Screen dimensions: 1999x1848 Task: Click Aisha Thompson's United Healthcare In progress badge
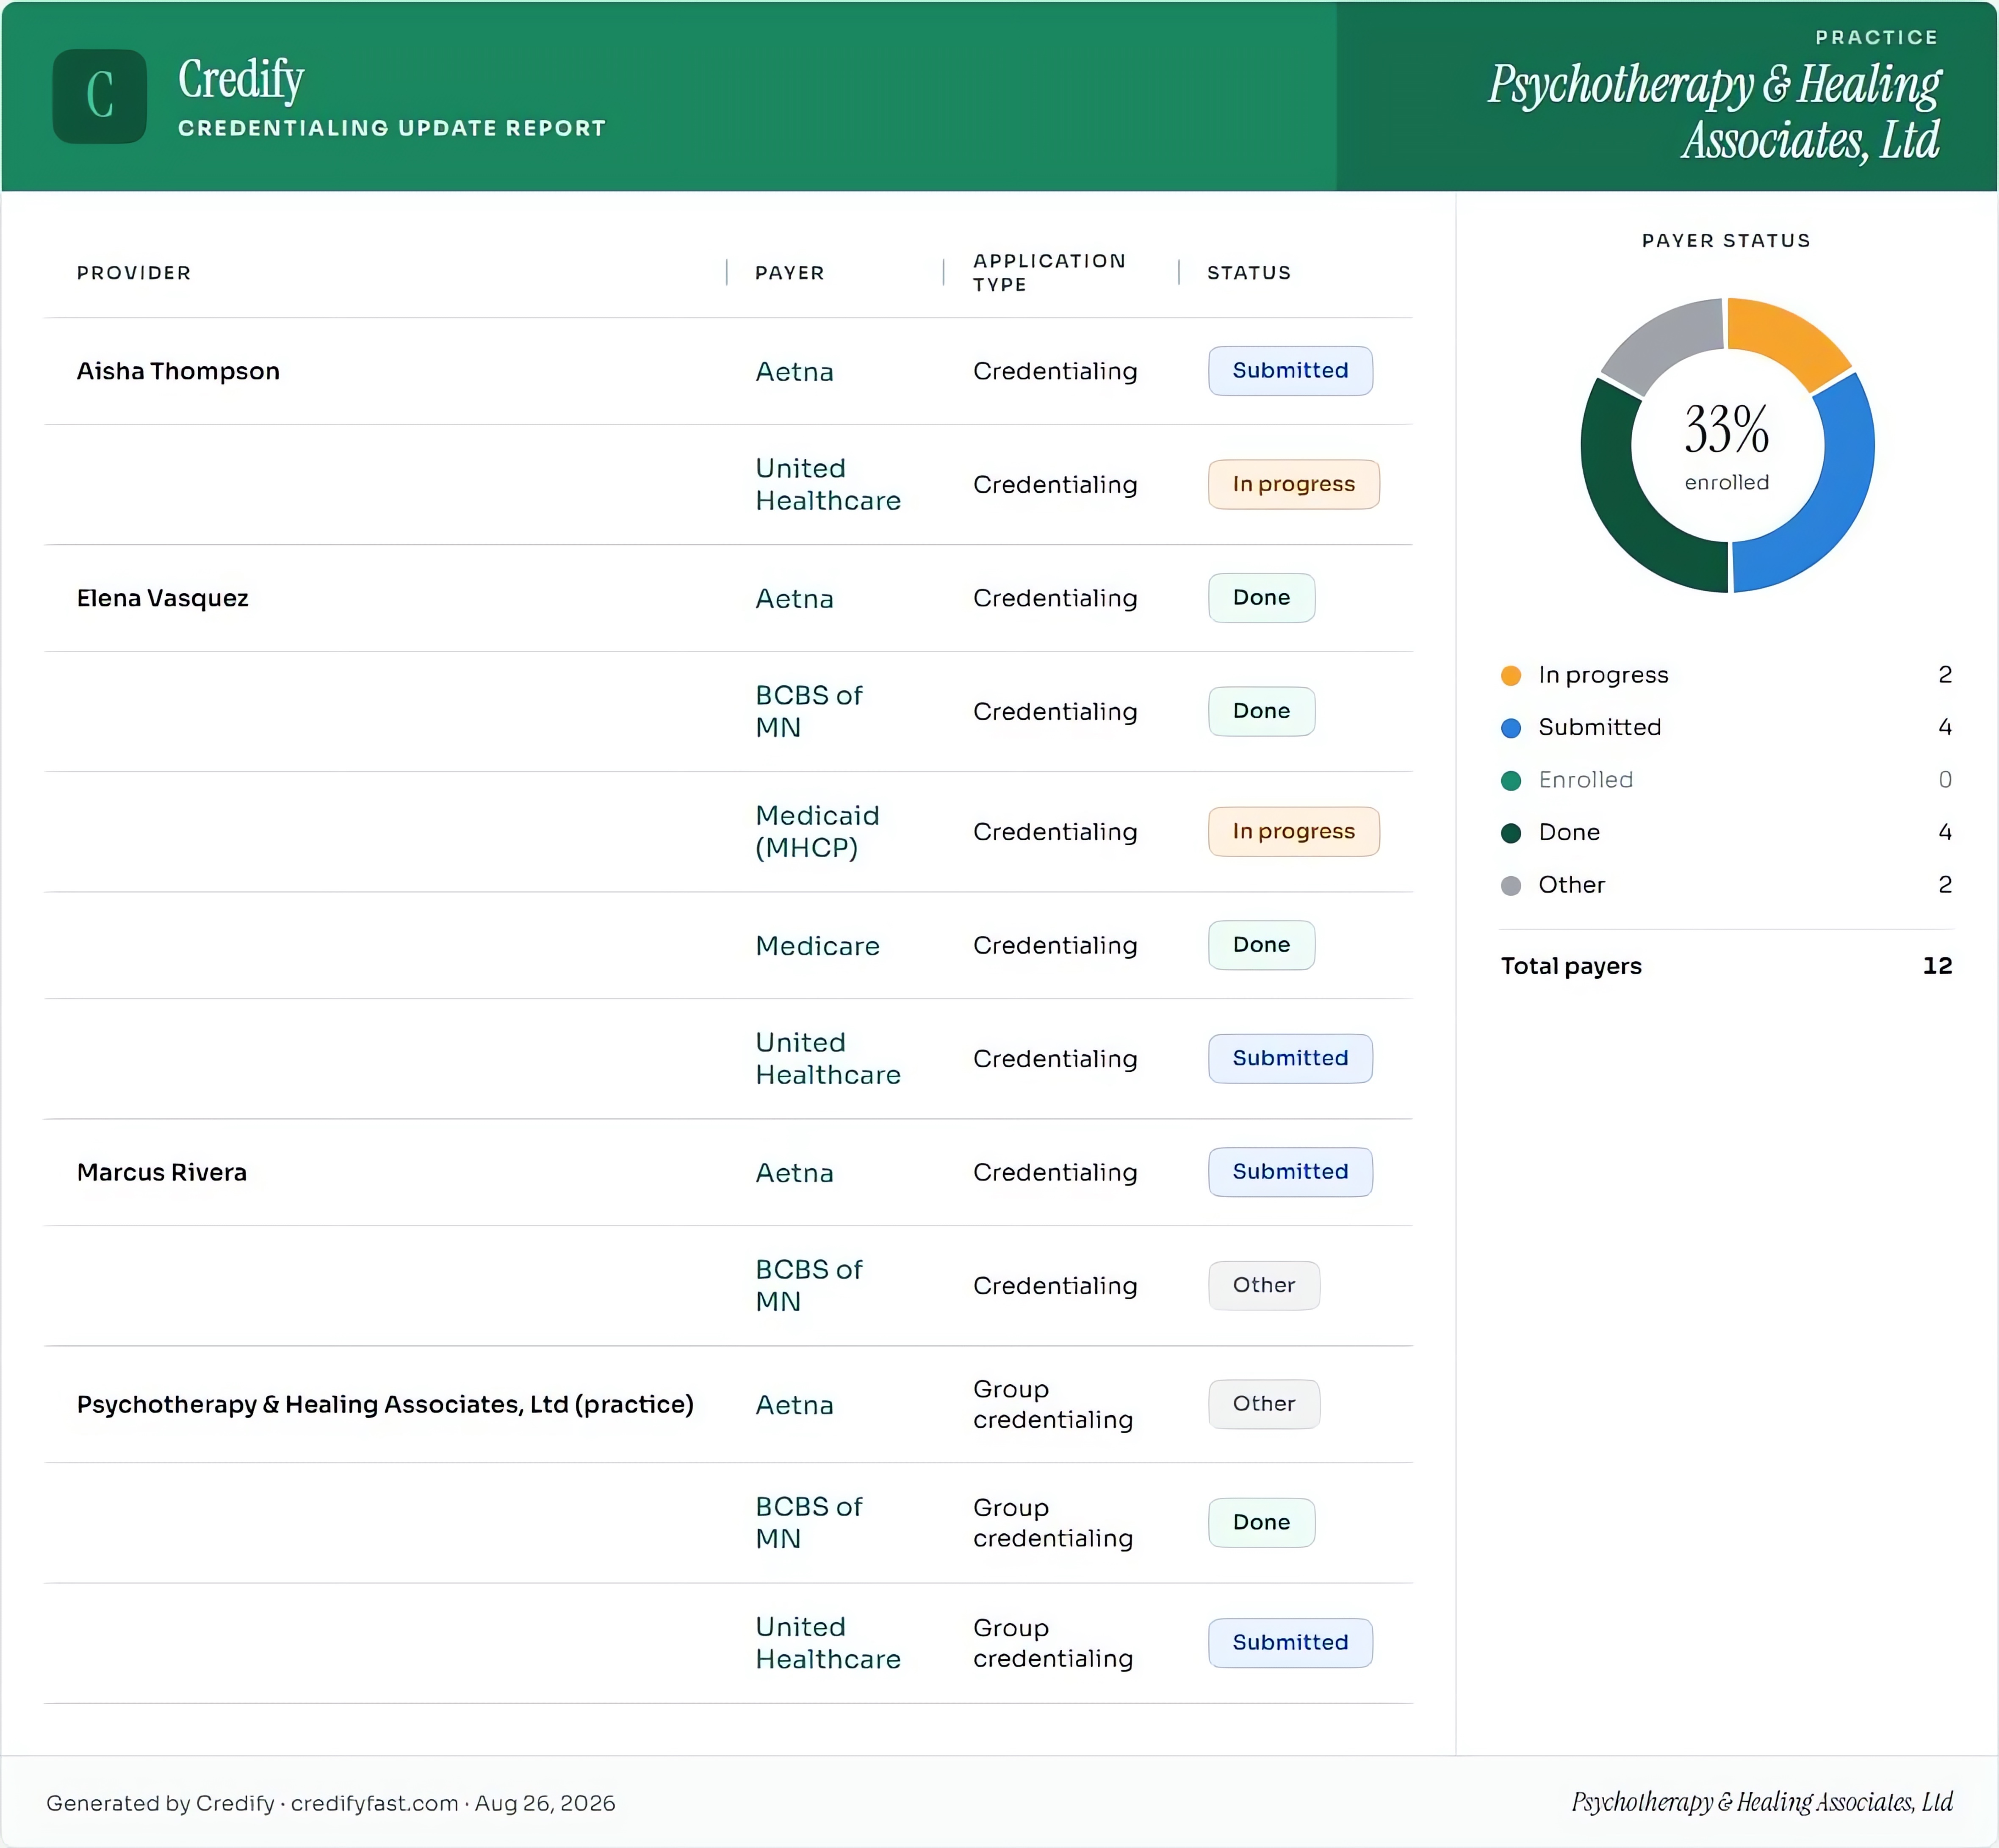[1294, 485]
